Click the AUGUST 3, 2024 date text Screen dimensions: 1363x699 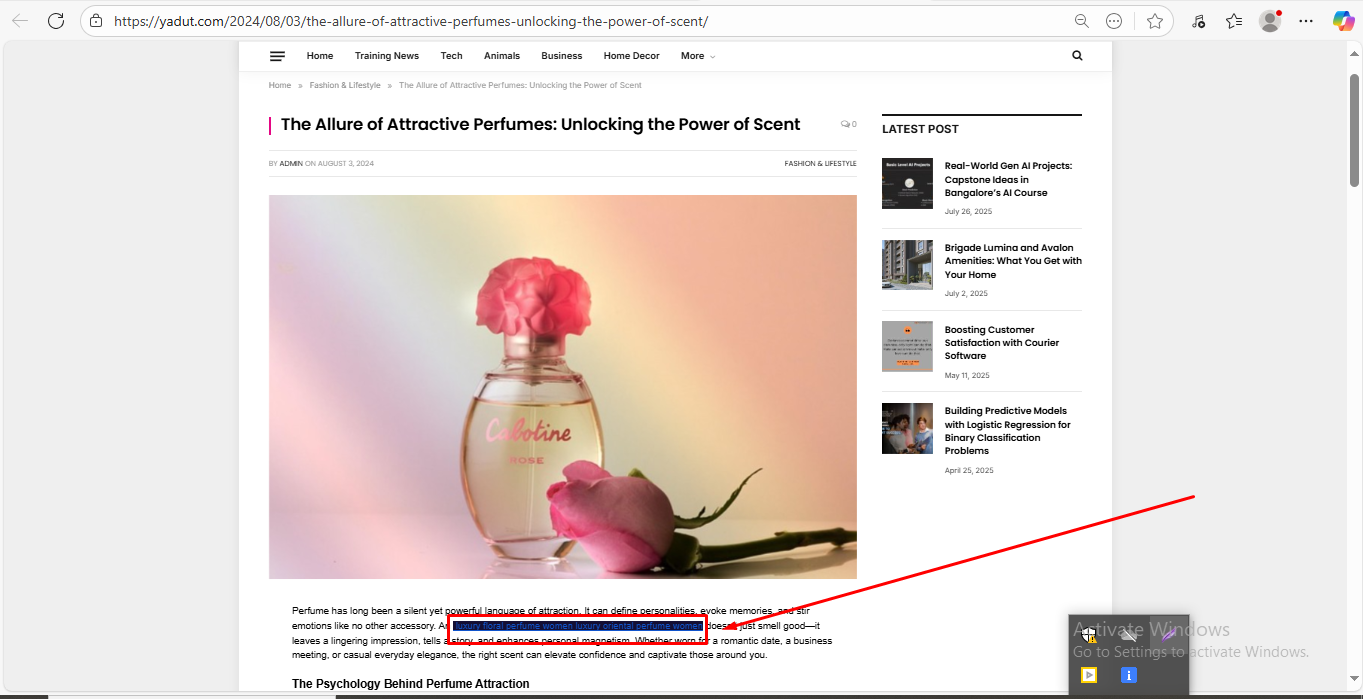click(x=346, y=163)
